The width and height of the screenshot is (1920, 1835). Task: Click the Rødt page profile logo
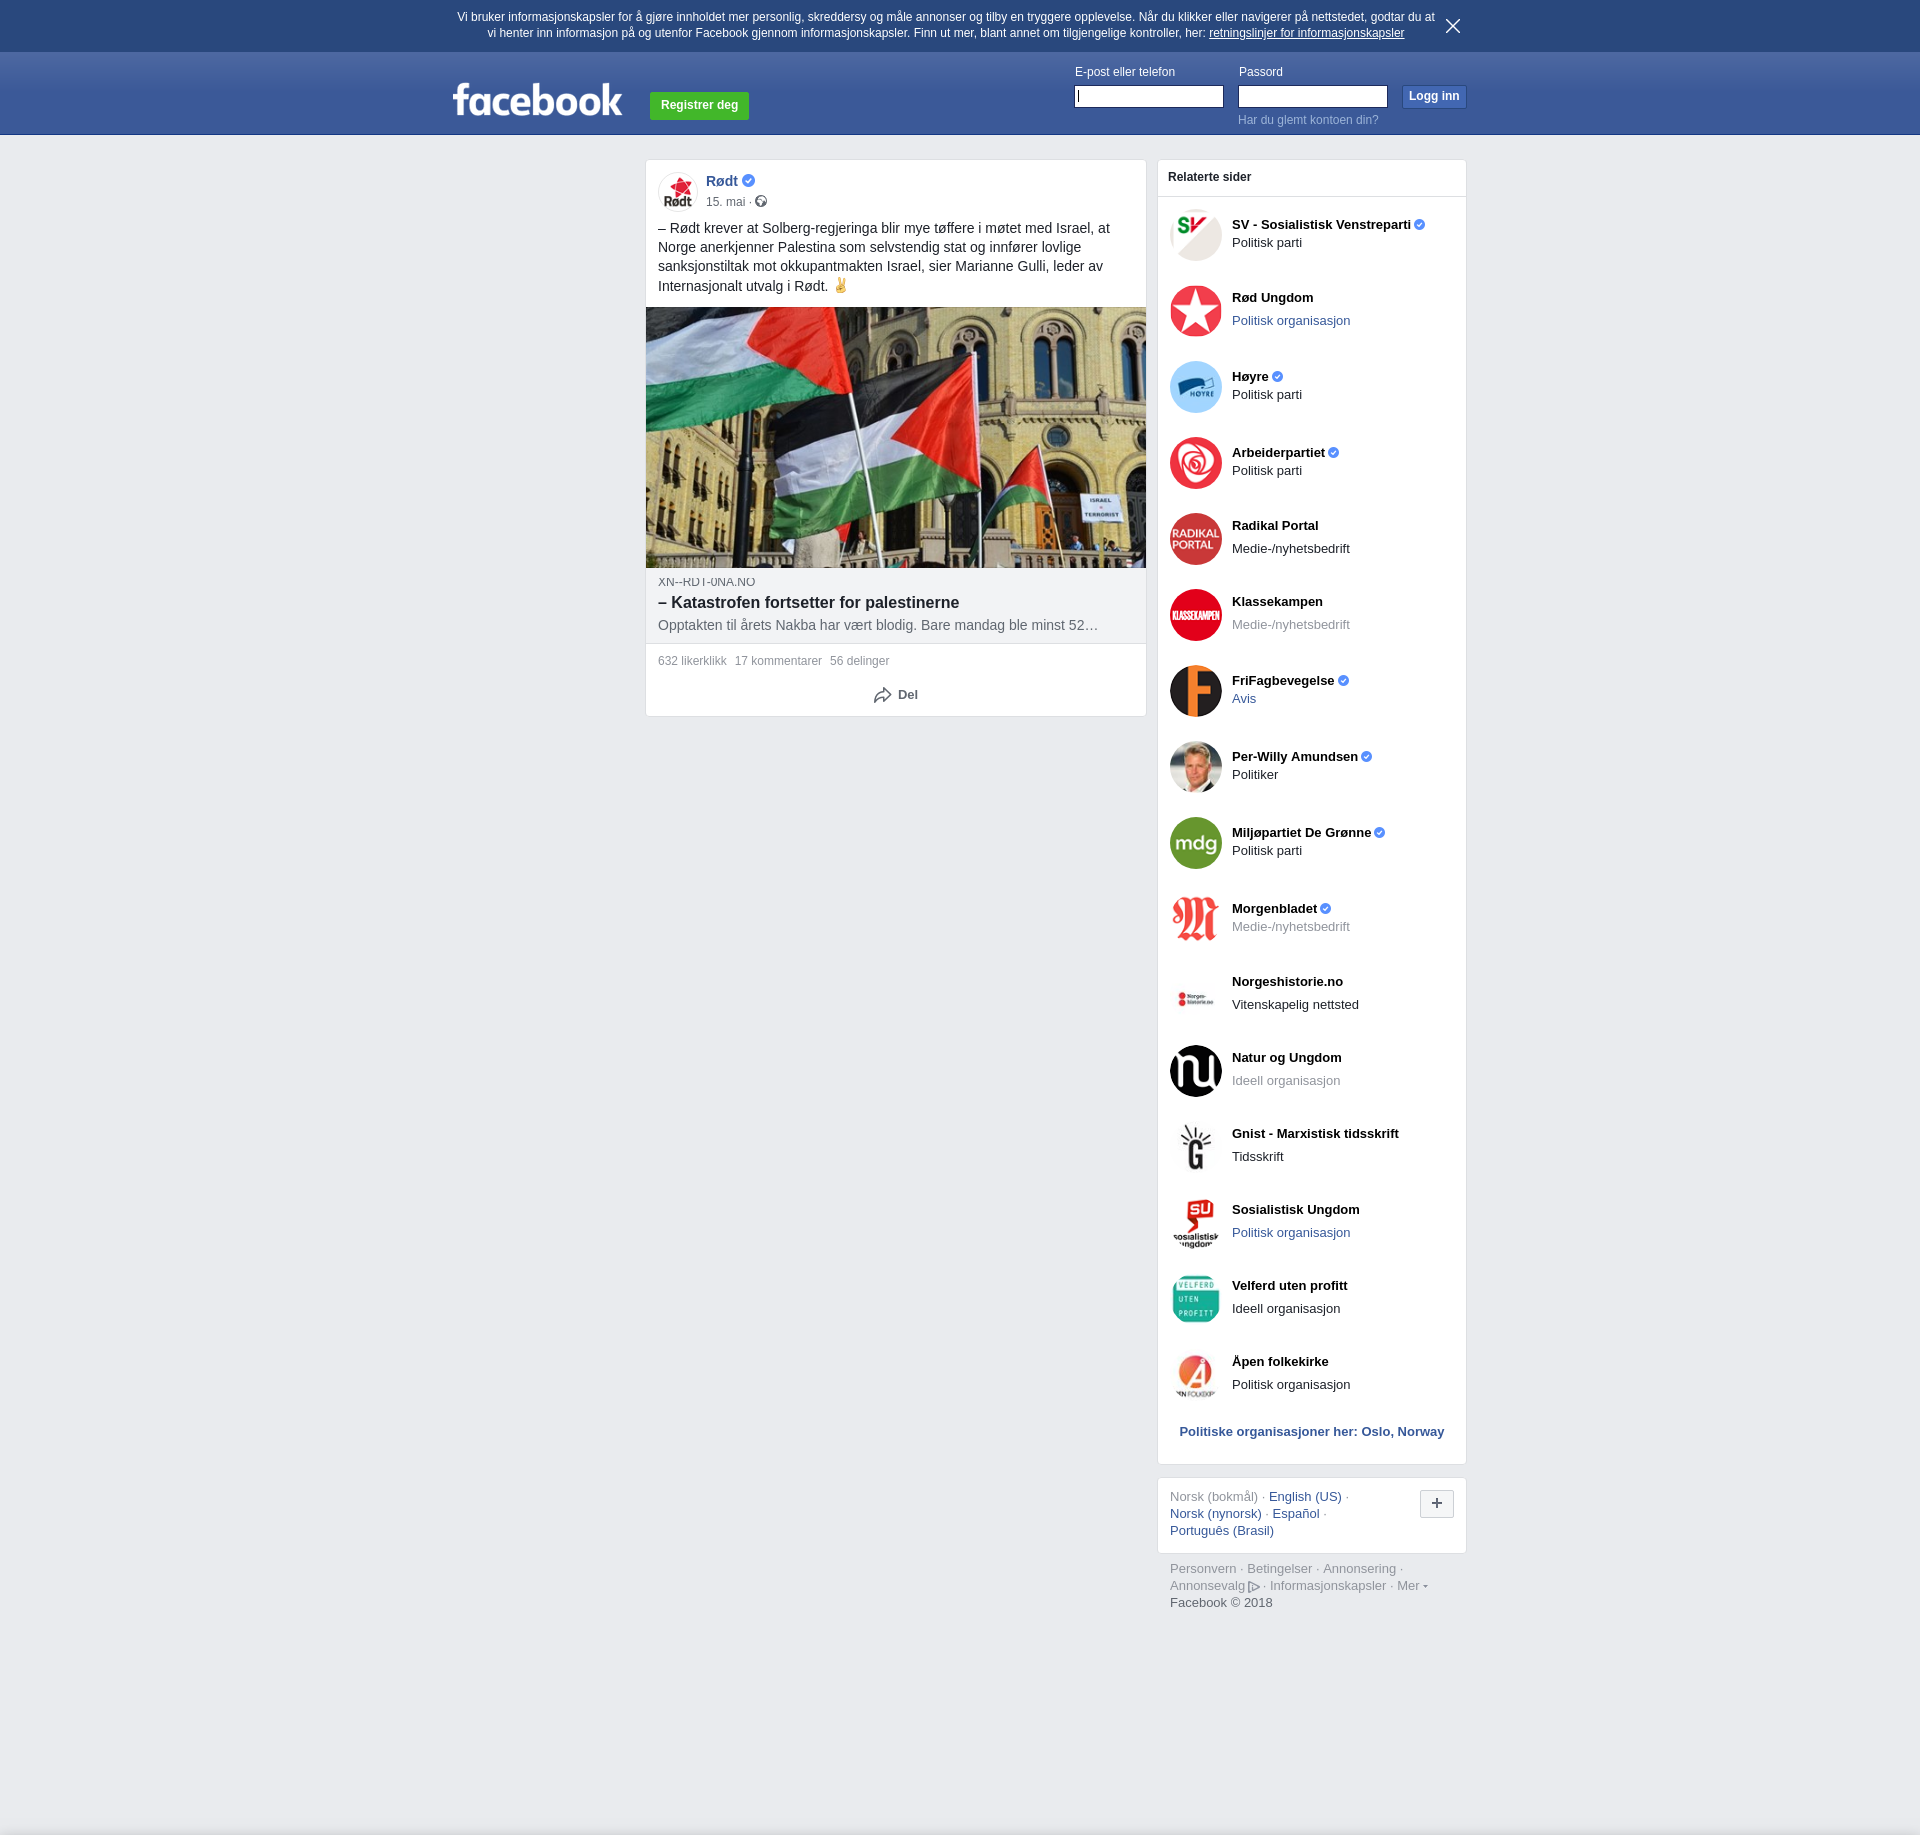[678, 191]
